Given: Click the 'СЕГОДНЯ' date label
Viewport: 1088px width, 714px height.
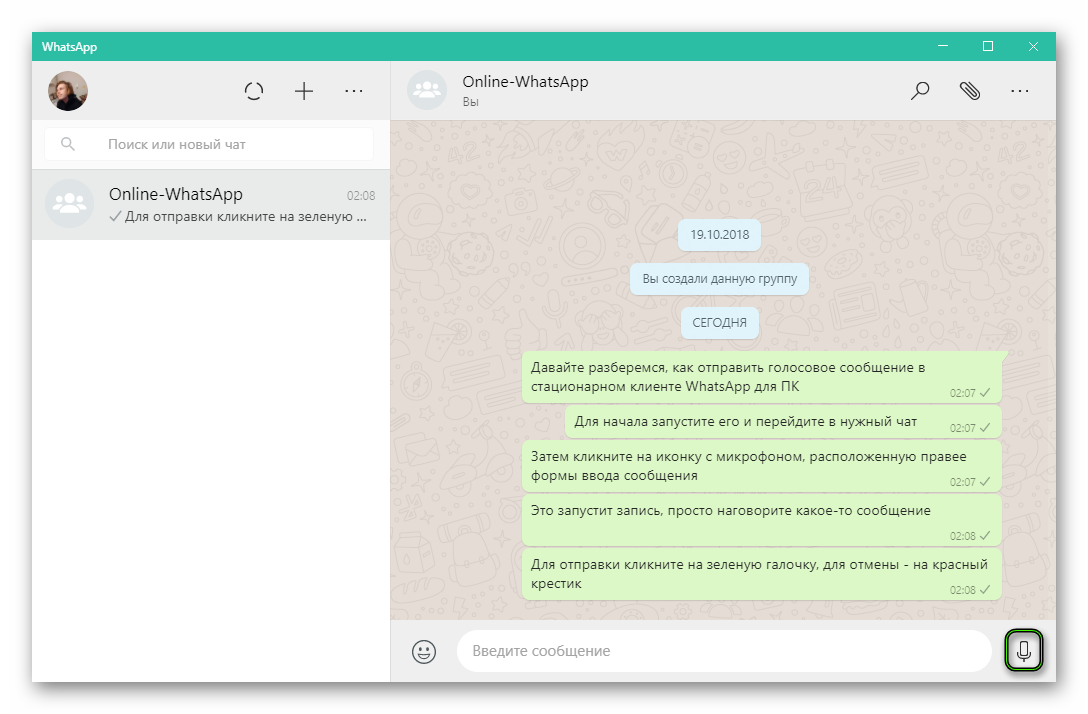Looking at the screenshot, I should 720,323.
